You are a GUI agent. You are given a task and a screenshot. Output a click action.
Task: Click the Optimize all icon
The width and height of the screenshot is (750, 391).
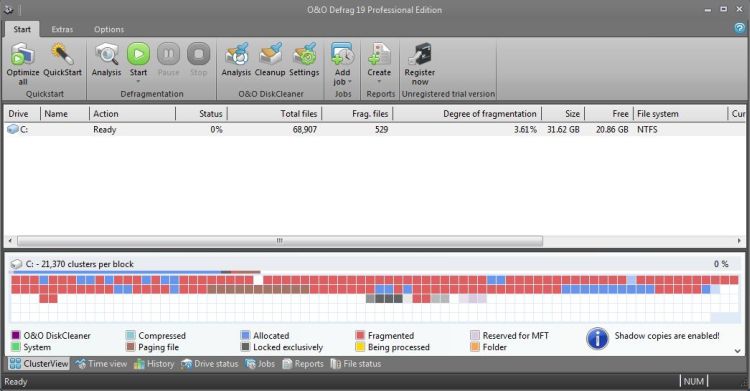[x=22, y=54]
